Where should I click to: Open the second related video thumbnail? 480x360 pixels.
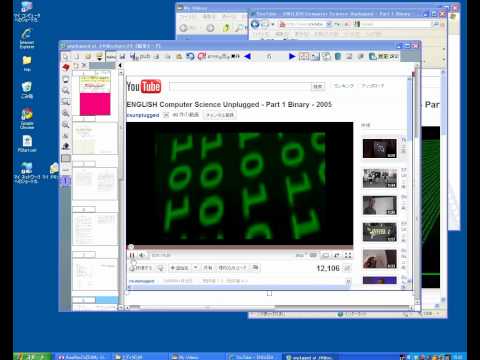click(x=380, y=178)
